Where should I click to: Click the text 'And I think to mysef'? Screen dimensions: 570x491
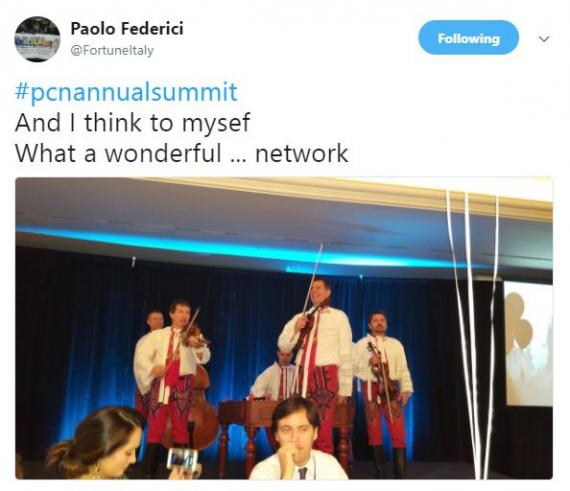click(x=132, y=123)
